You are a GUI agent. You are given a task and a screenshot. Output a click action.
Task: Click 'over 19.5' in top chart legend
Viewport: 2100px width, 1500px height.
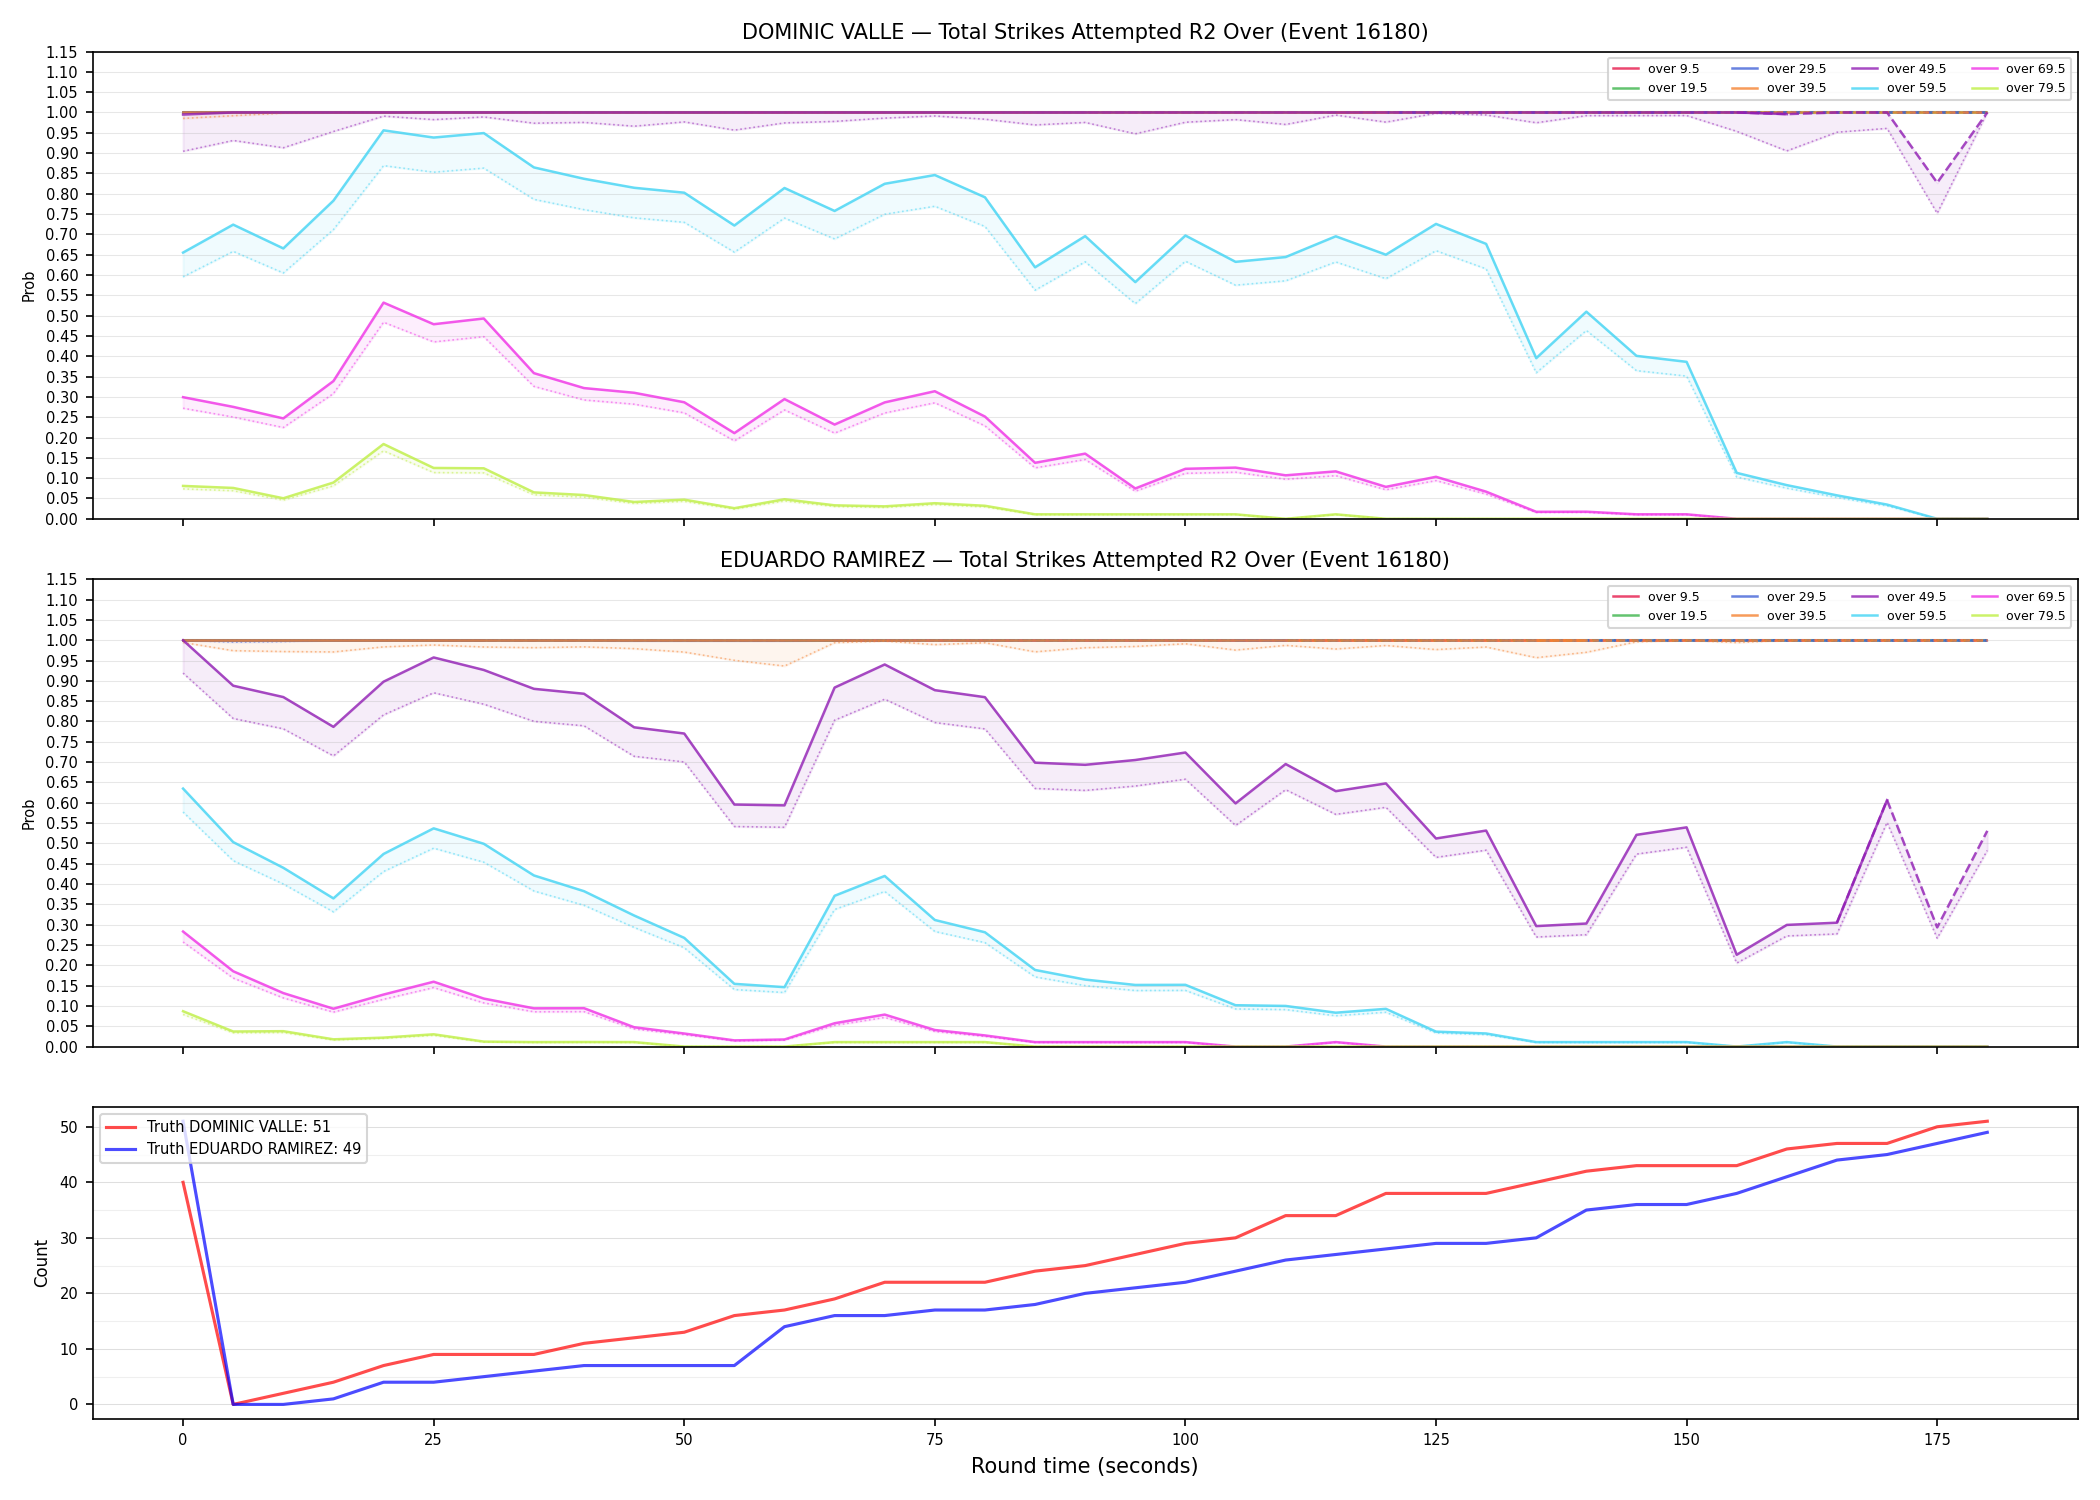(x=1659, y=88)
